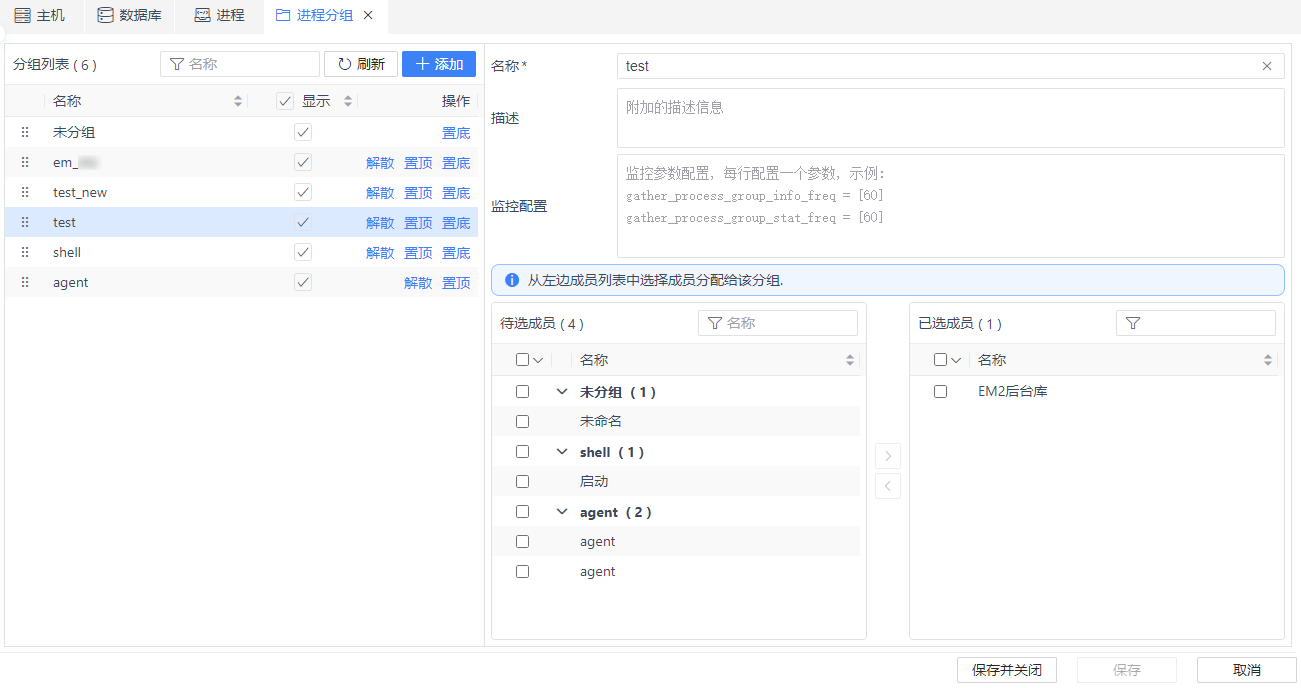Sort 已选成员 list by 名称 column arrows

click(x=1268, y=360)
